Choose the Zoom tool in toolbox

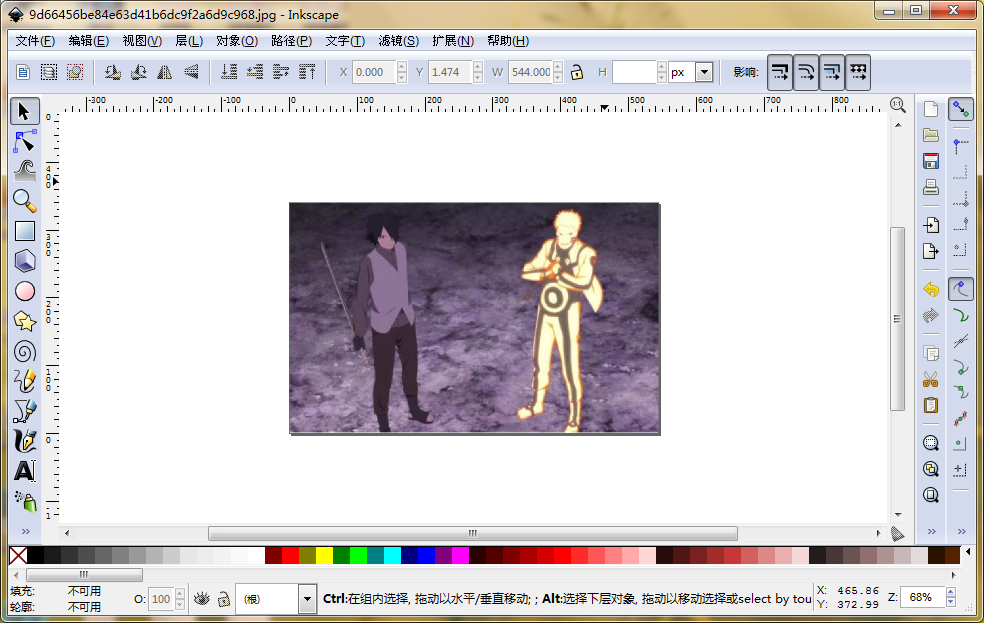pyautogui.click(x=25, y=201)
